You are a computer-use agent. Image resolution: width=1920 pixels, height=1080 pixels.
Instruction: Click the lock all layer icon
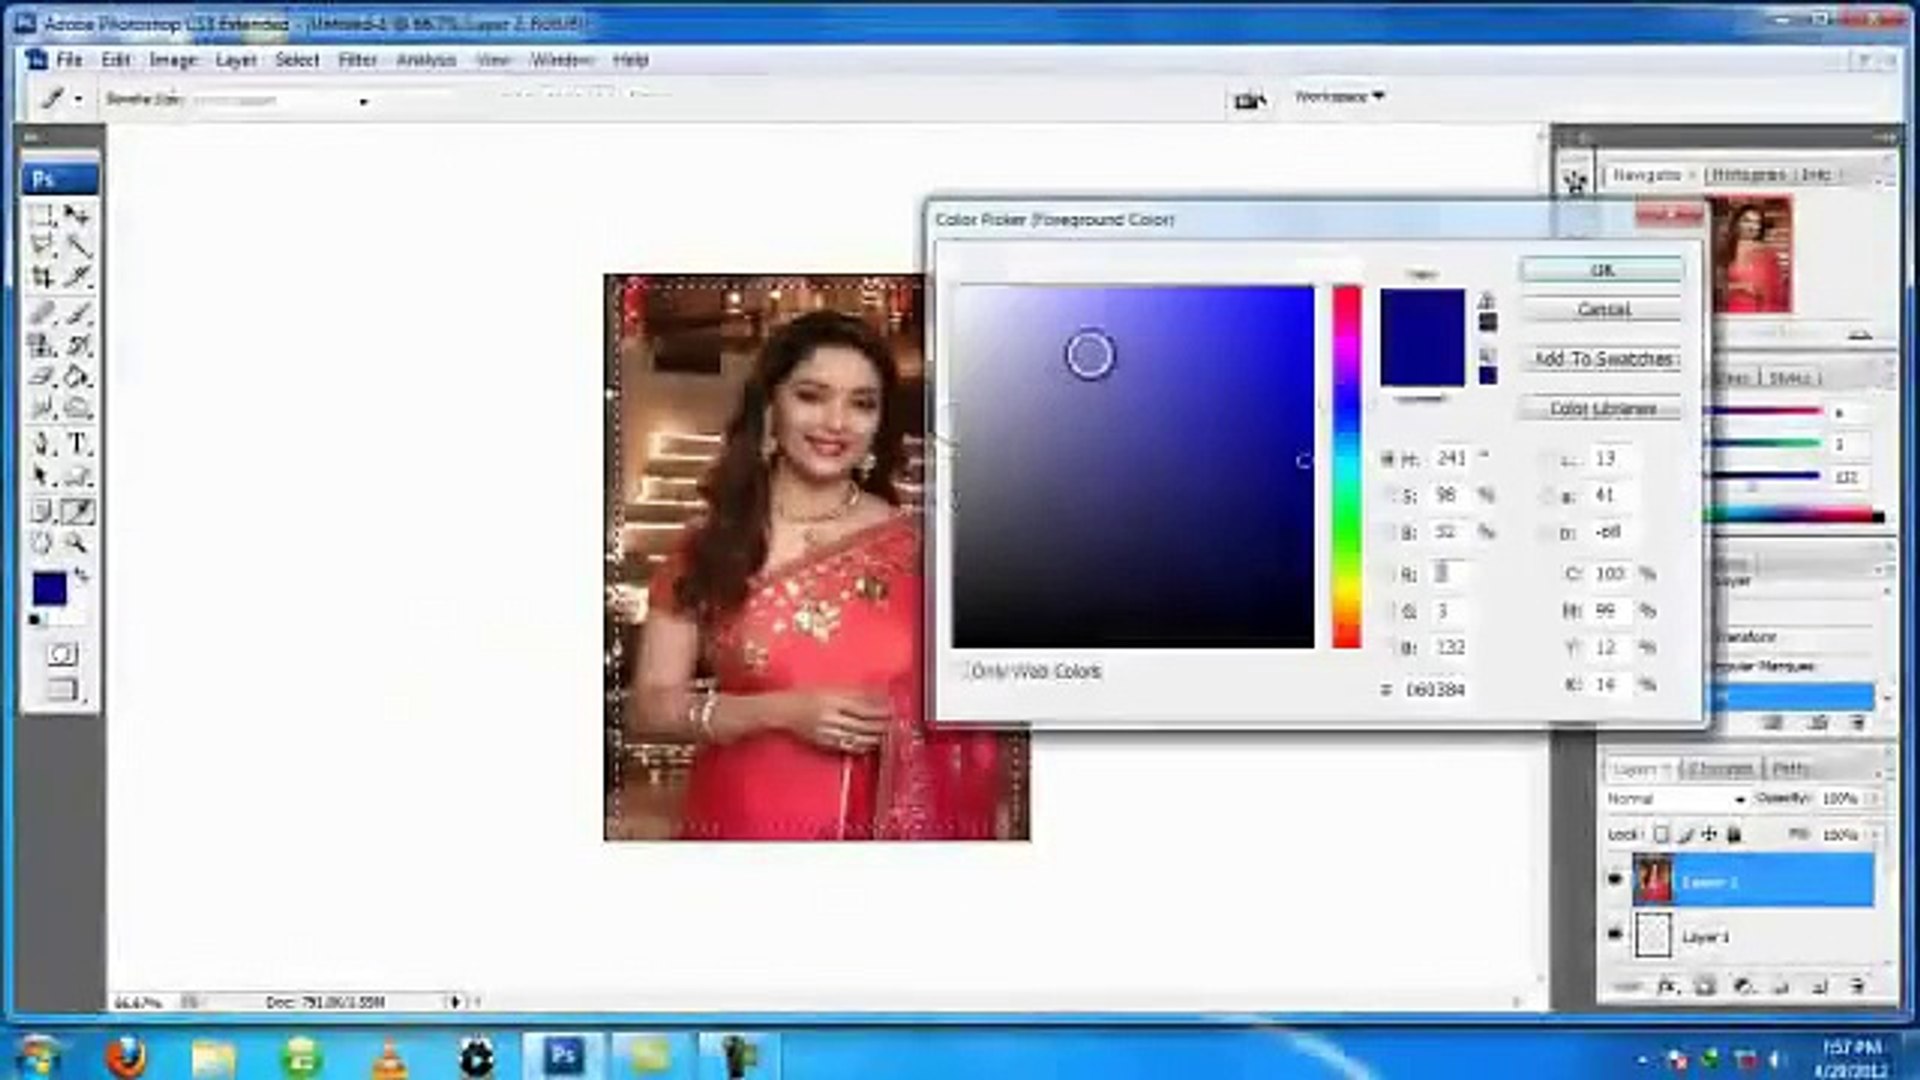click(1735, 834)
